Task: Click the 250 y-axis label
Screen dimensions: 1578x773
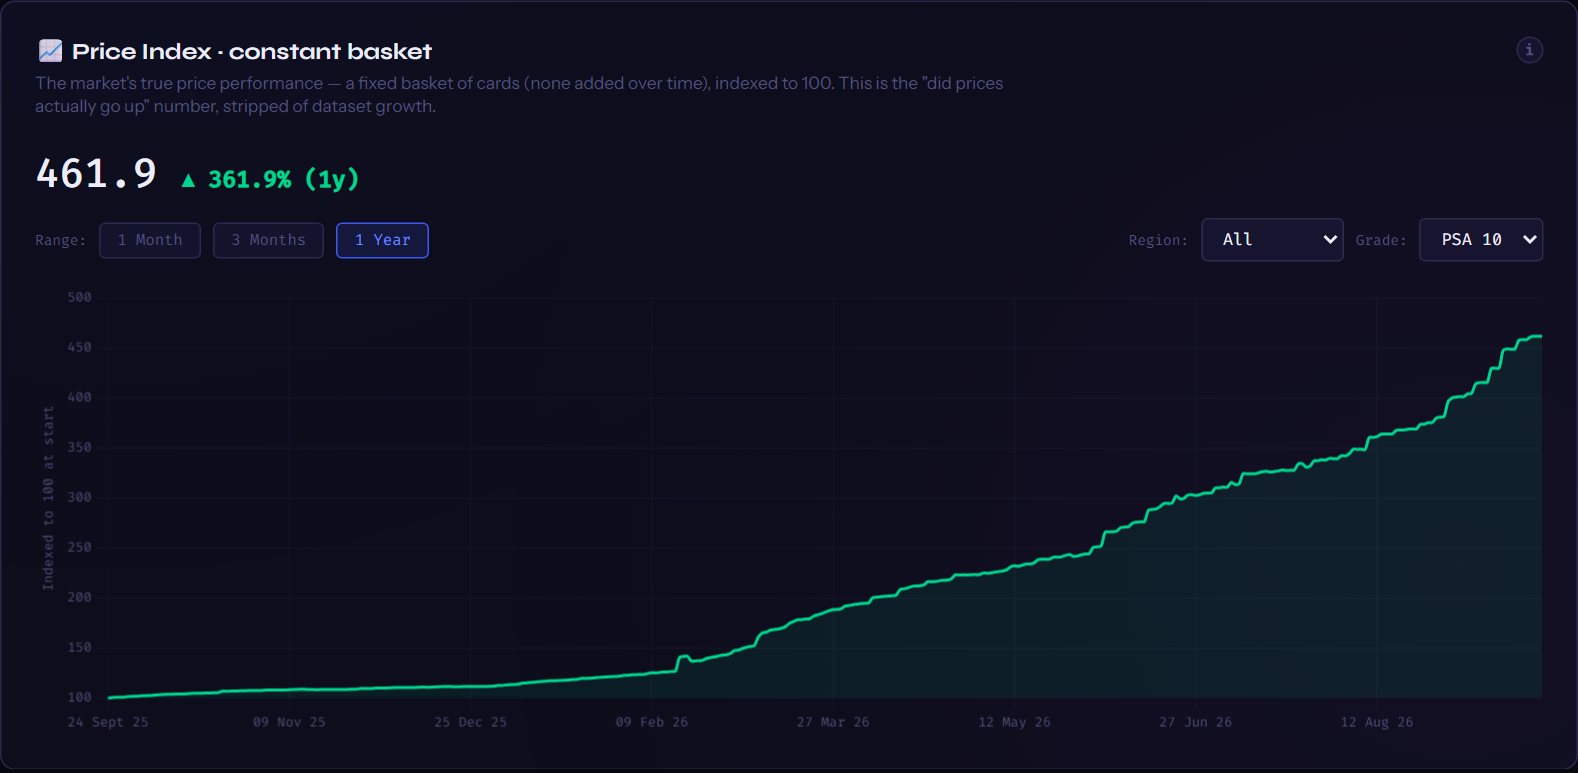Action: click(79, 547)
